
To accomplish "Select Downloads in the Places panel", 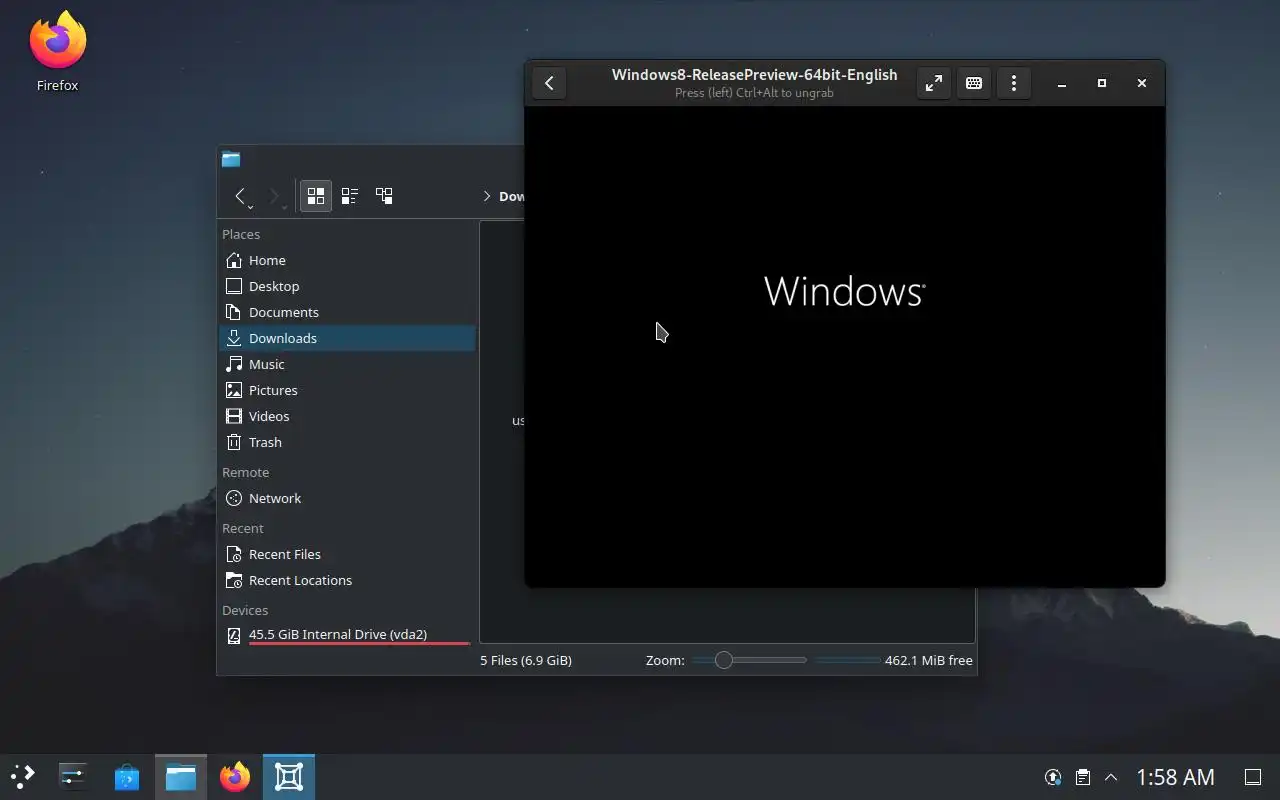I will pos(347,338).
